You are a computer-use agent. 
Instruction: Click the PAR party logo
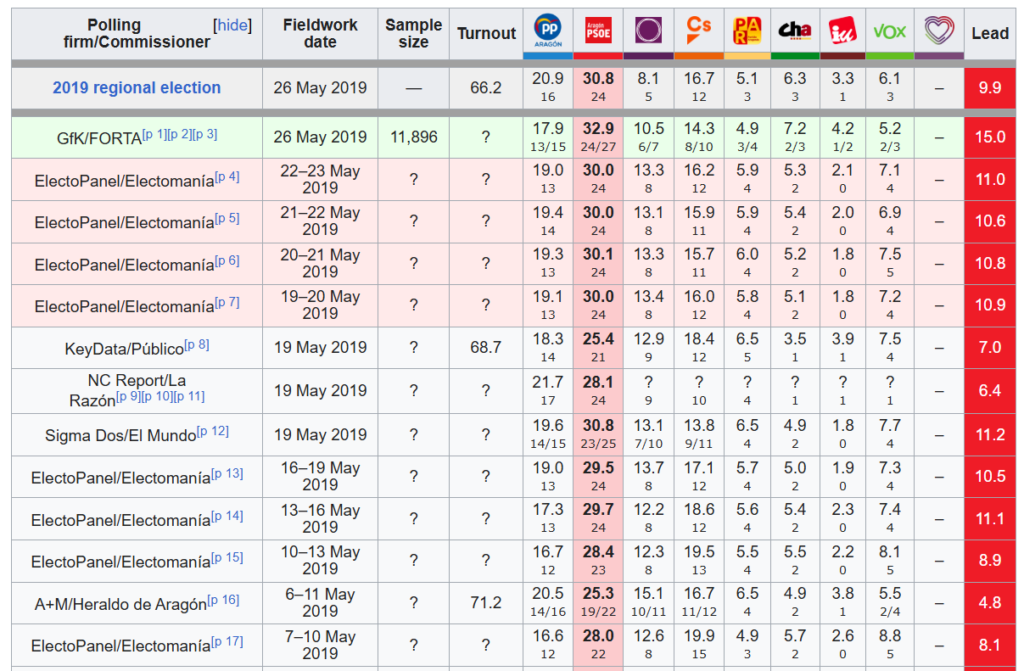(746, 31)
